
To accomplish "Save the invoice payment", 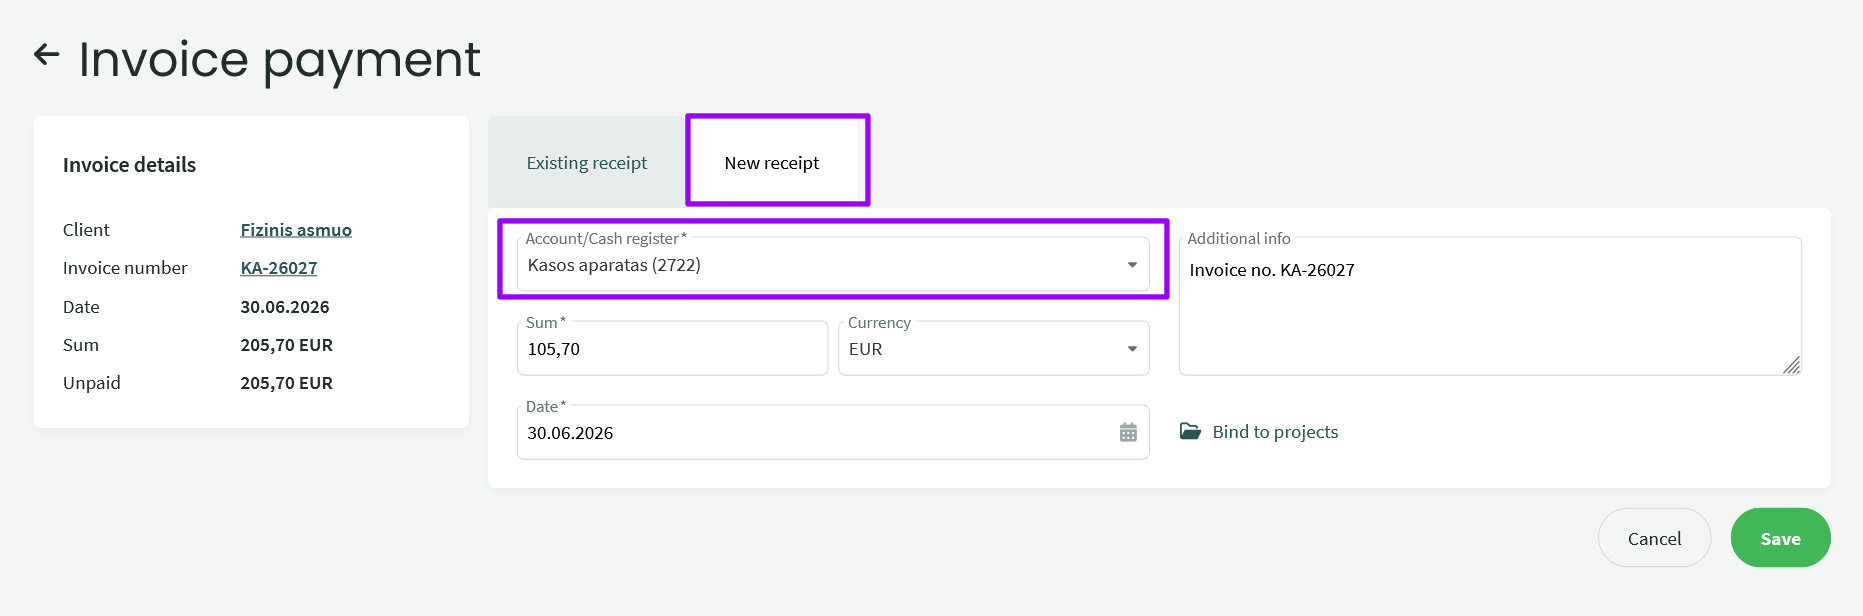I will (x=1780, y=538).
